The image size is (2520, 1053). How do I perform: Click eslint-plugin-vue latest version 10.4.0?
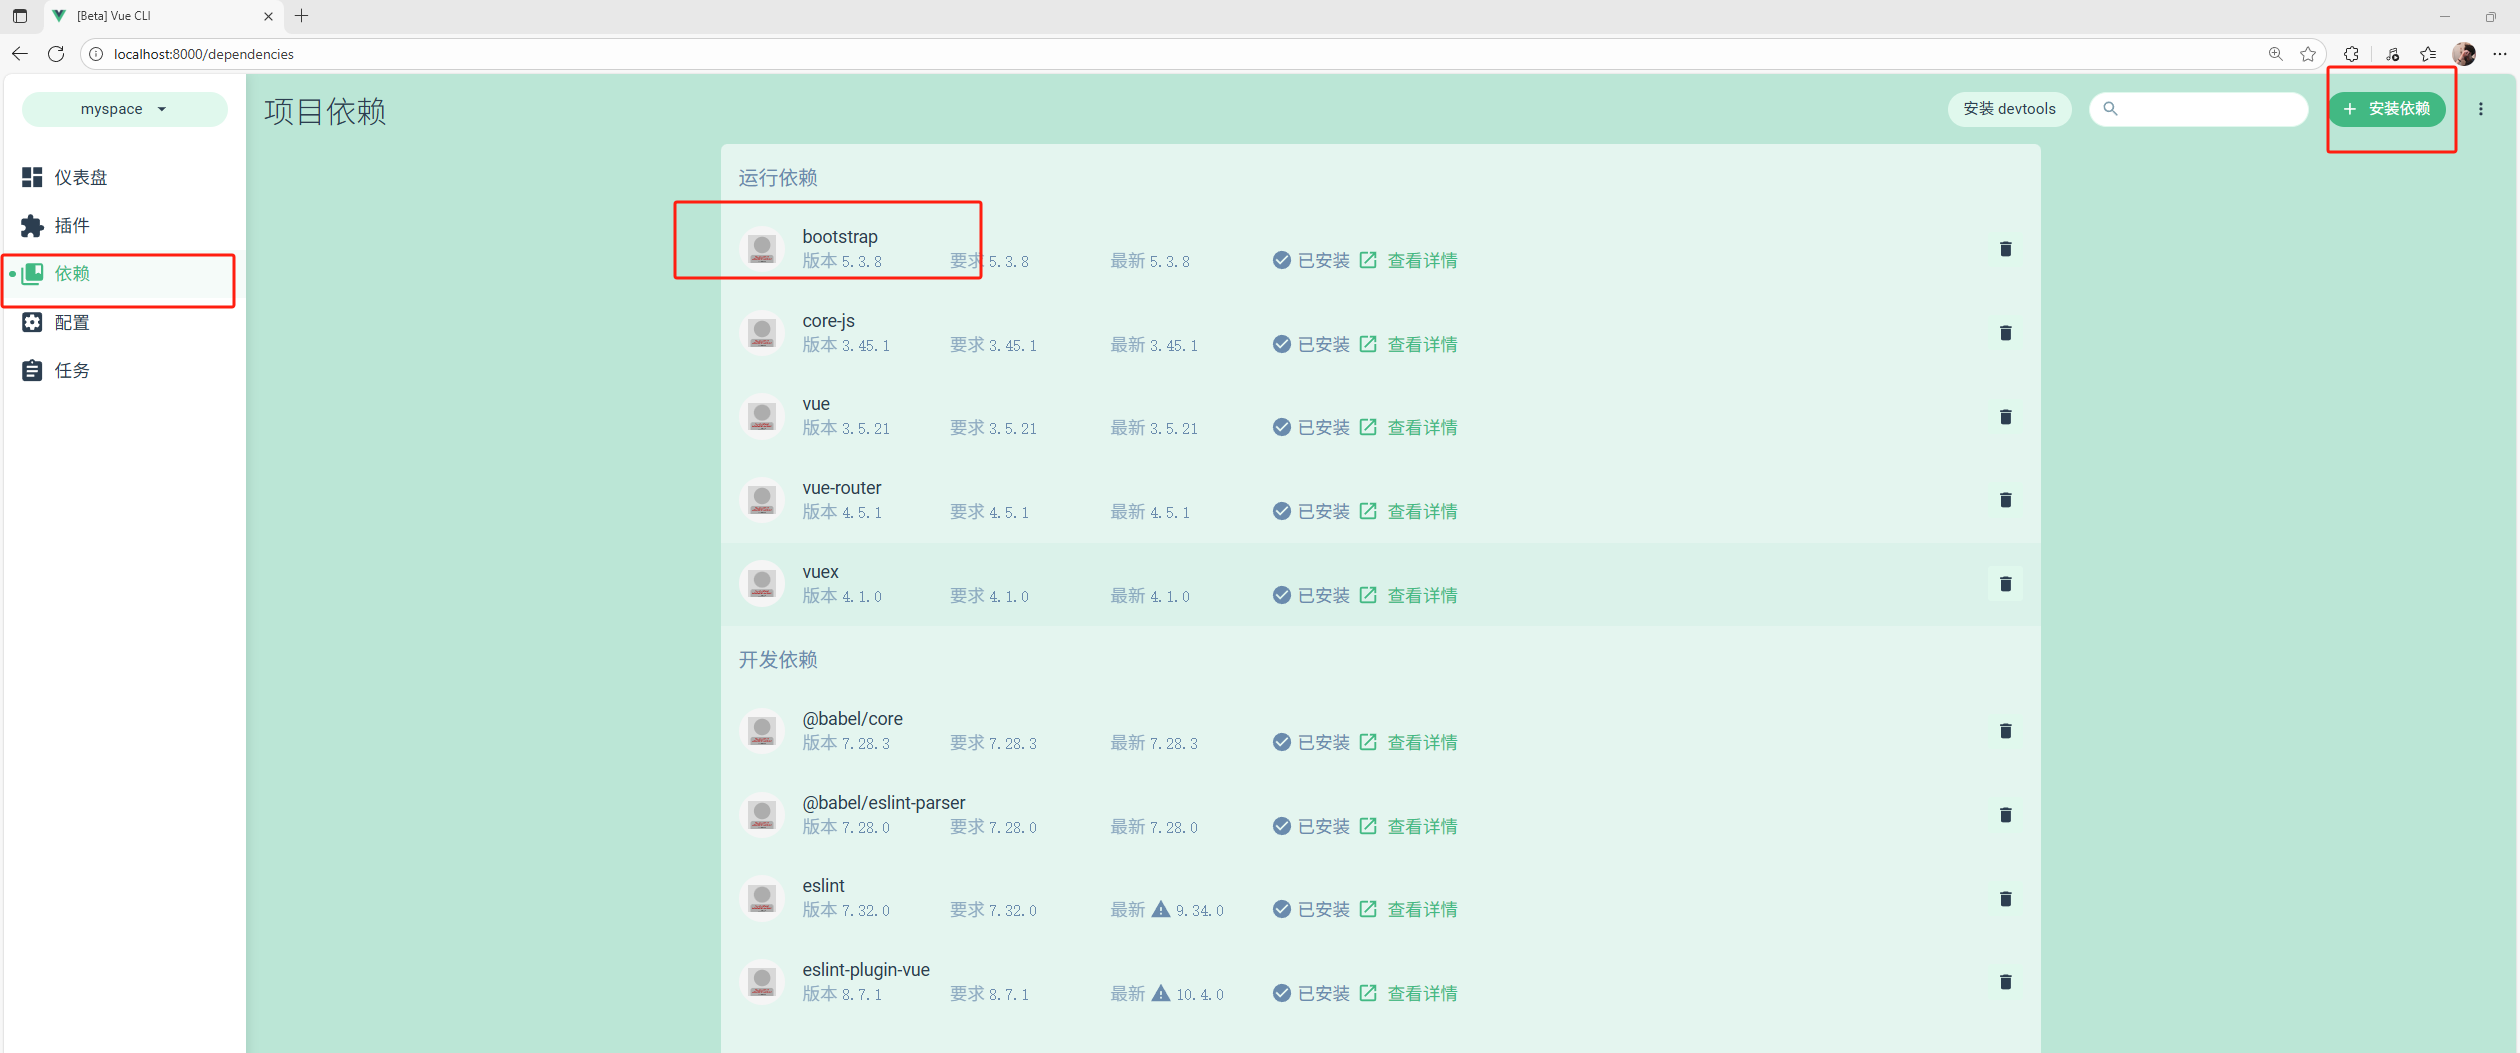pyautogui.click(x=1199, y=995)
